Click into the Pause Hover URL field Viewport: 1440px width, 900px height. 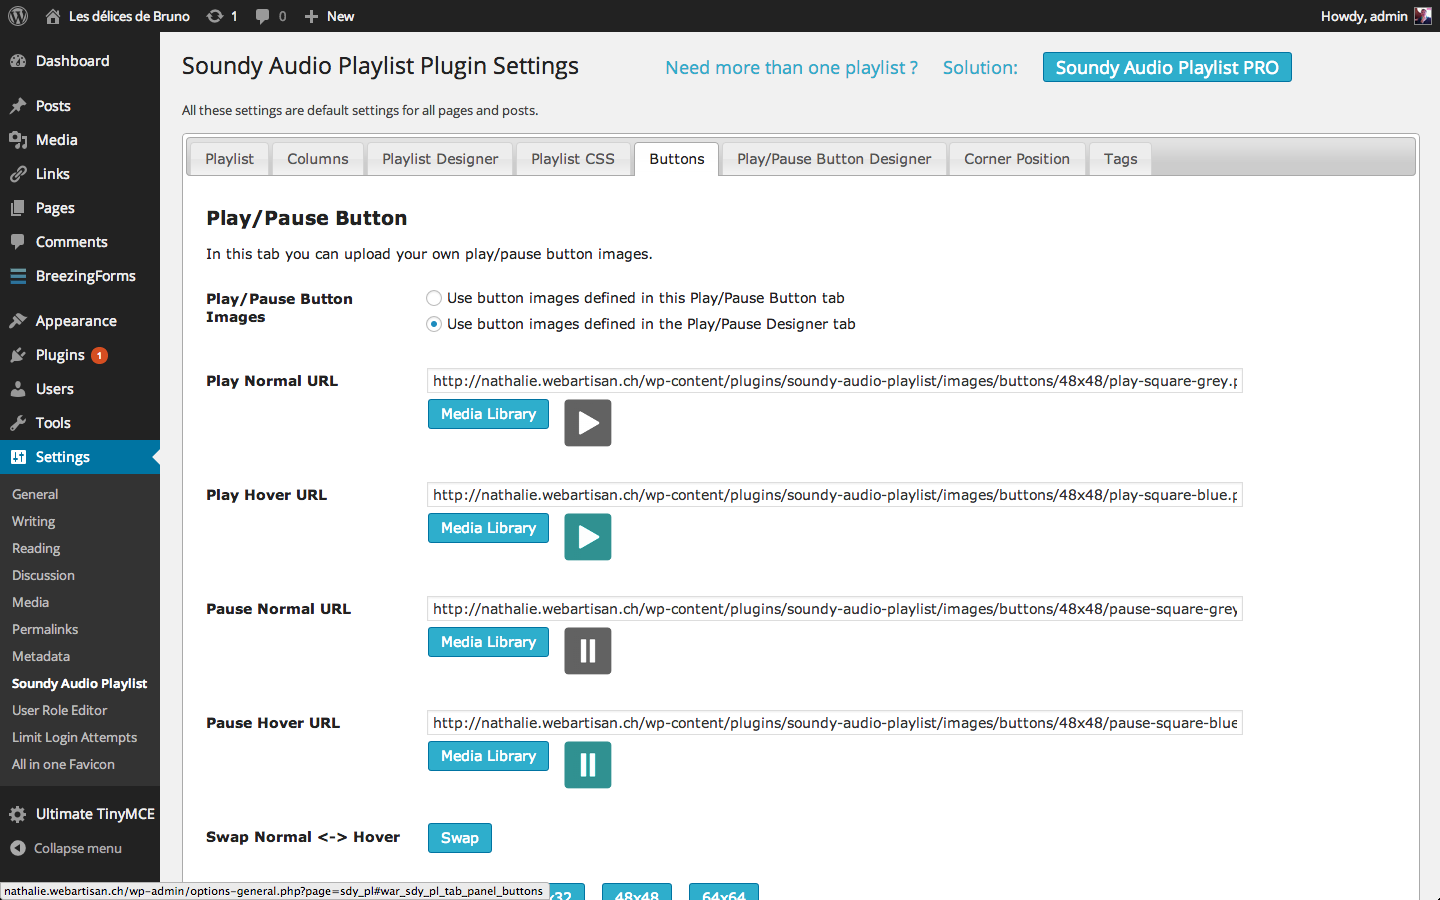(835, 723)
